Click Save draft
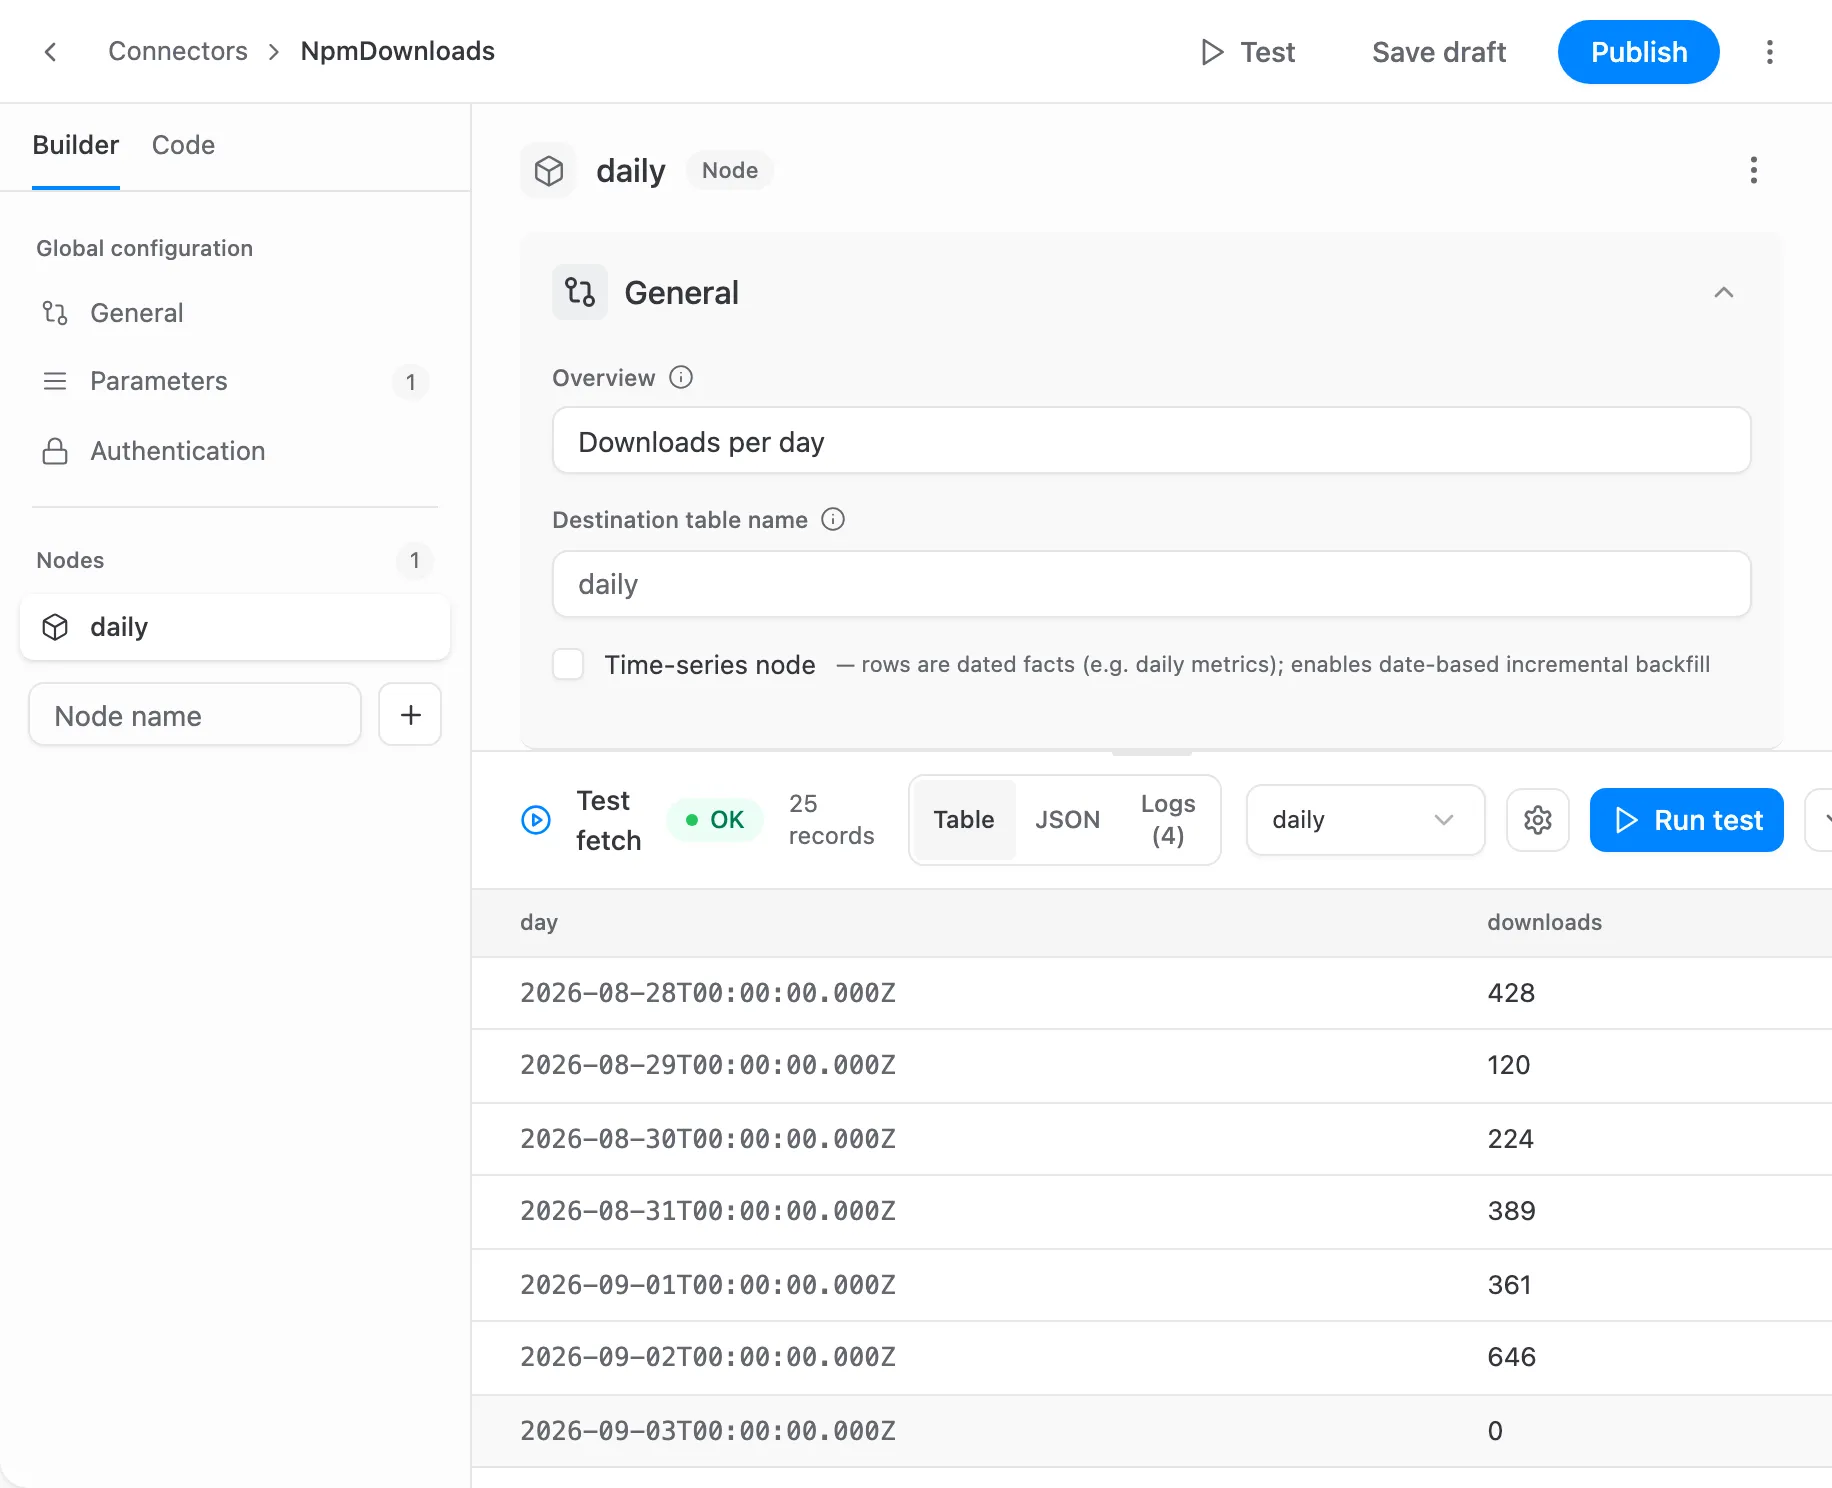The image size is (1832, 1488). (1438, 52)
